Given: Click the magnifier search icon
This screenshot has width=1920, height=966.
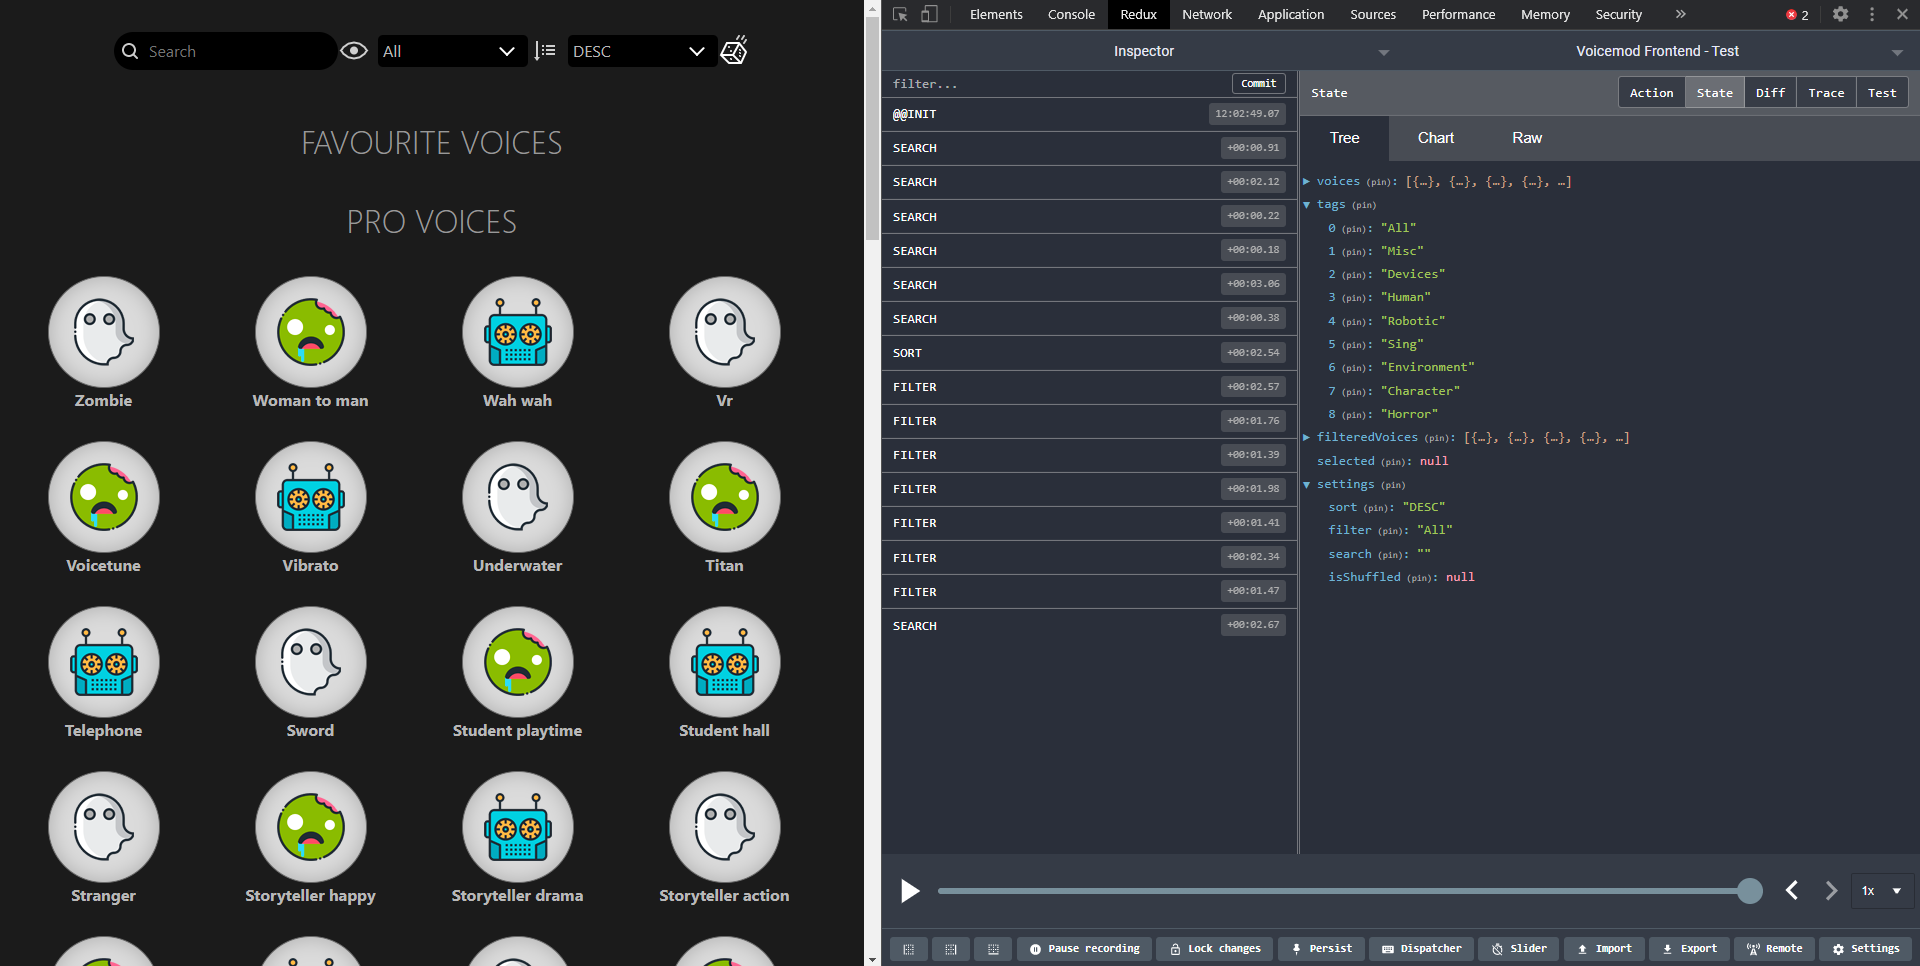Looking at the screenshot, I should tap(130, 51).
